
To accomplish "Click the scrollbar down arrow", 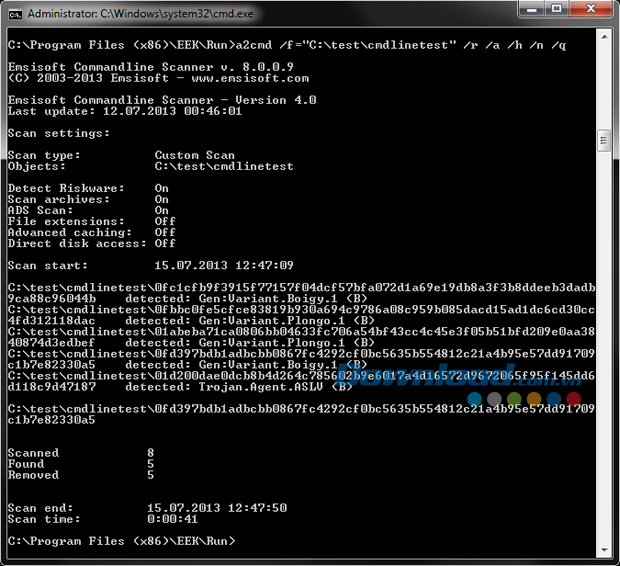I will click(604, 550).
